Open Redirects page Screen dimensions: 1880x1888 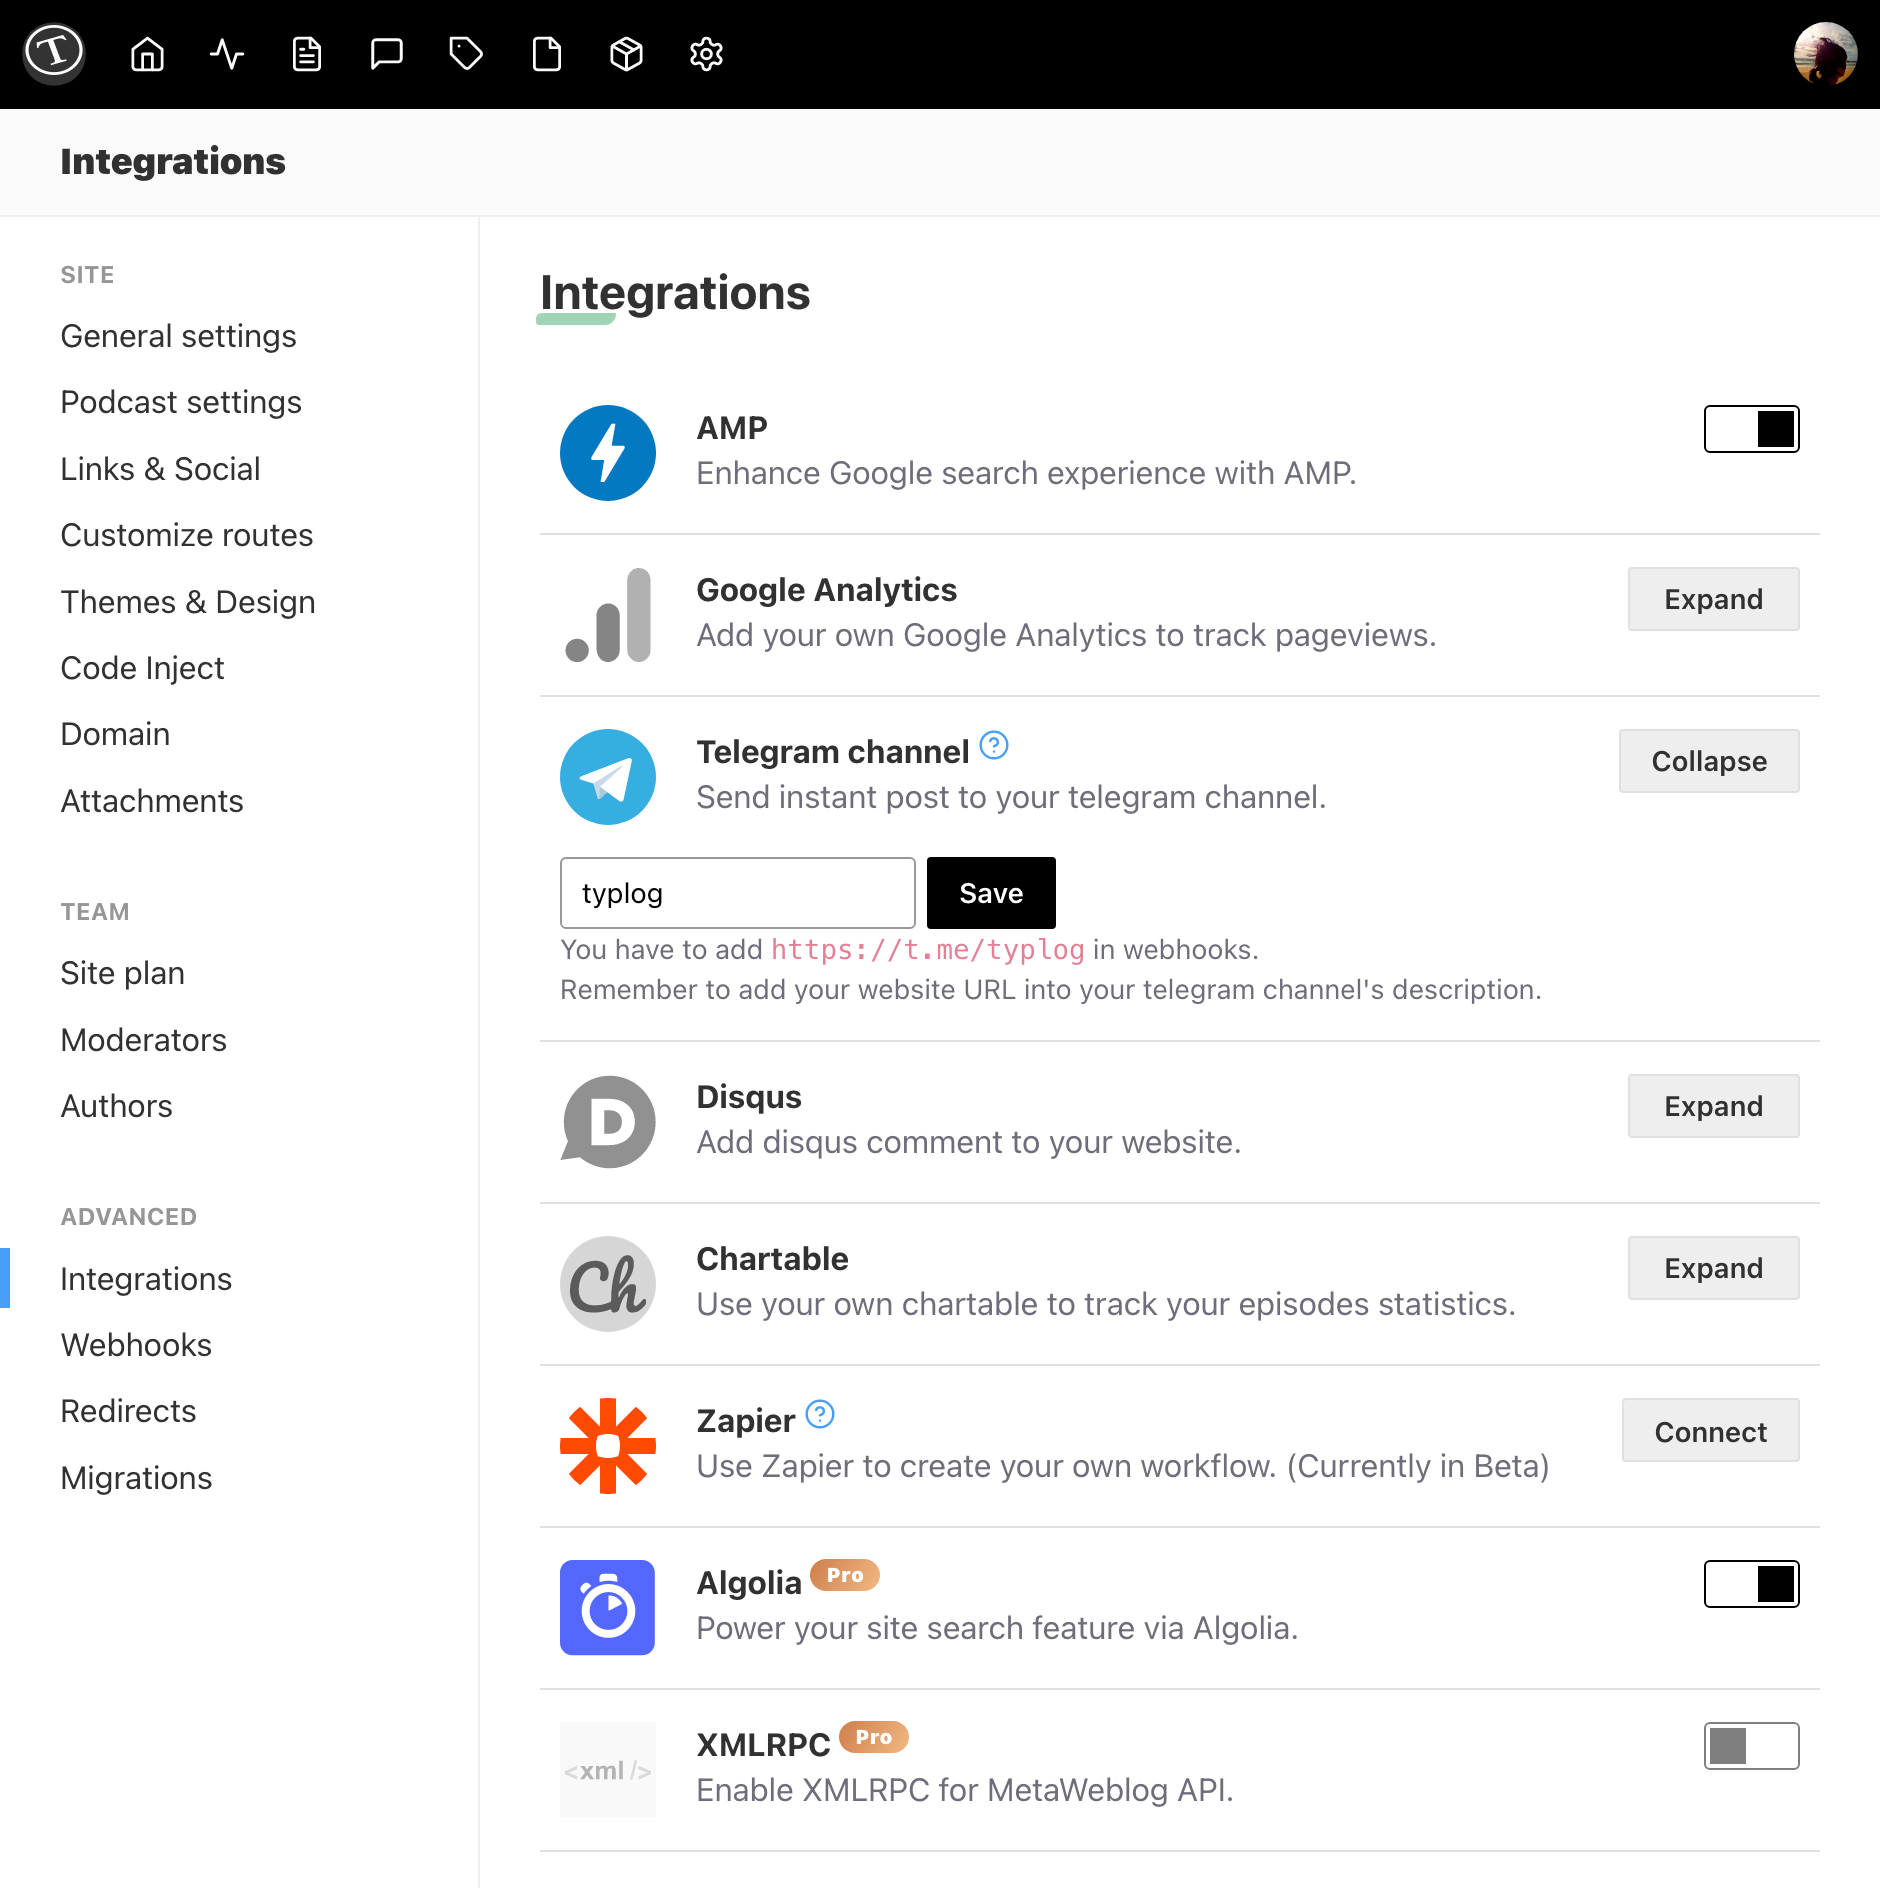pos(129,1411)
